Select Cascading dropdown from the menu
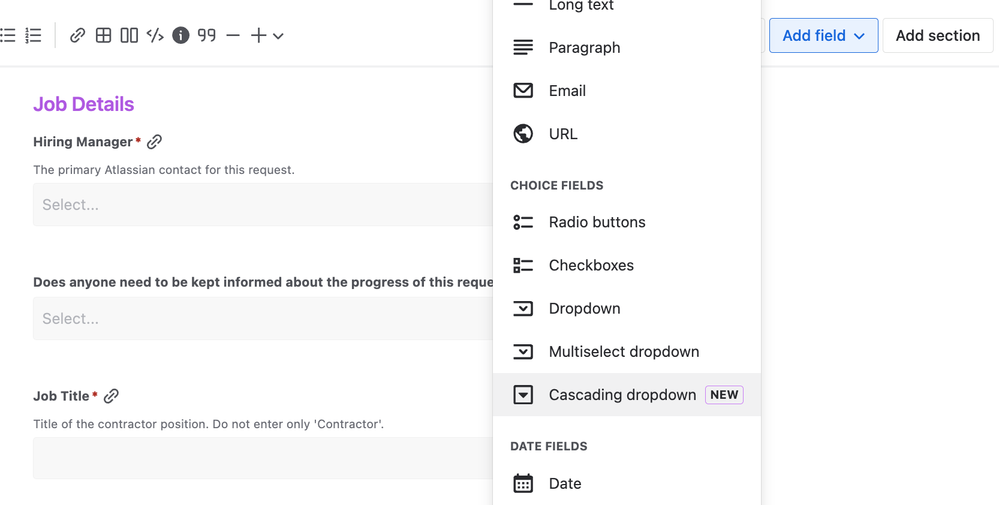The width and height of the screenshot is (999, 505). (622, 395)
